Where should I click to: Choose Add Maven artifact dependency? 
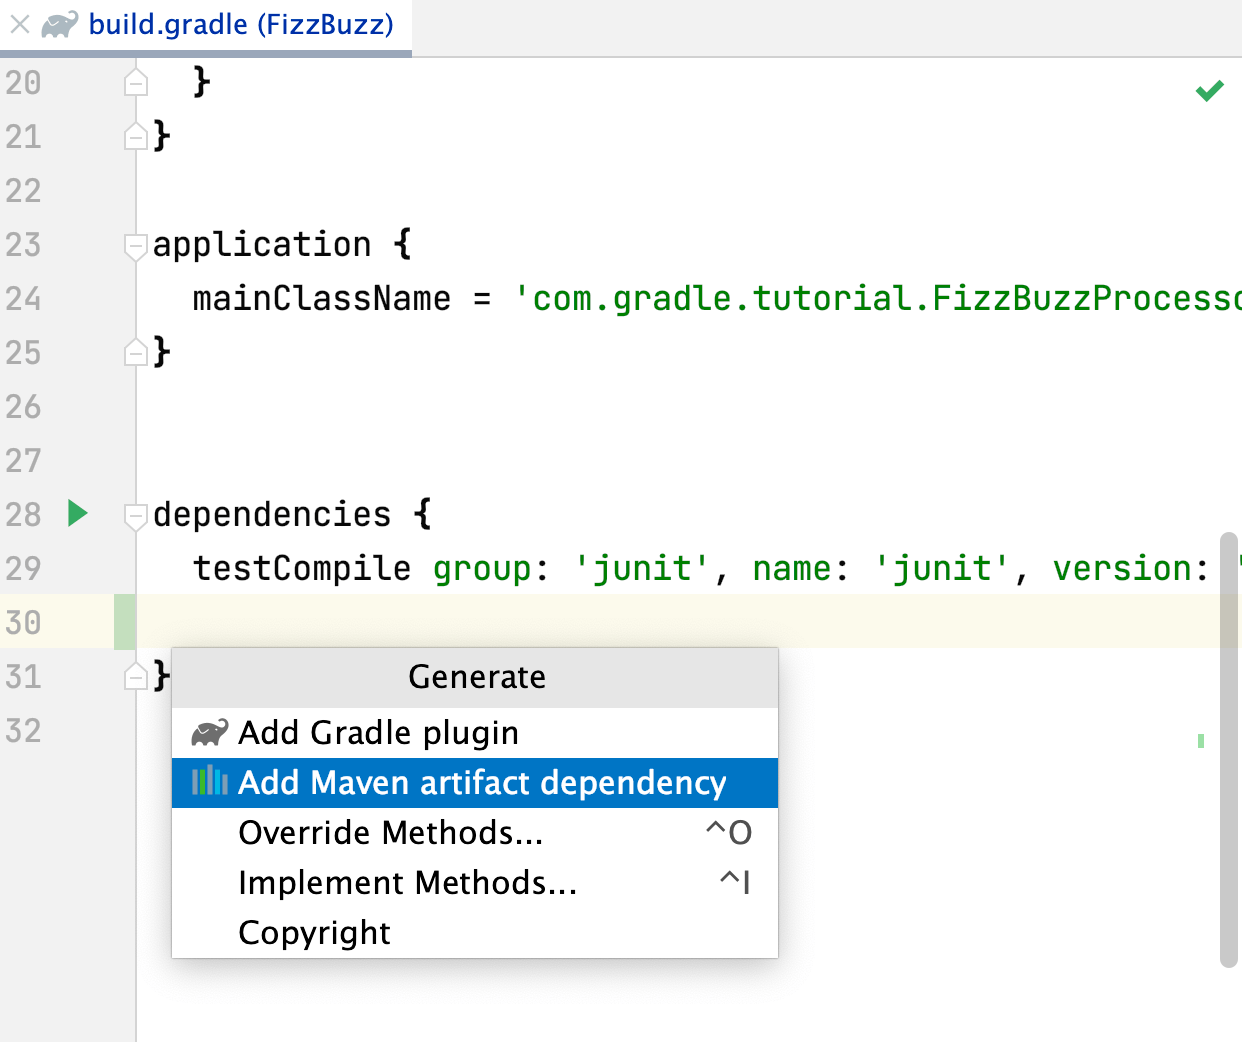click(475, 783)
